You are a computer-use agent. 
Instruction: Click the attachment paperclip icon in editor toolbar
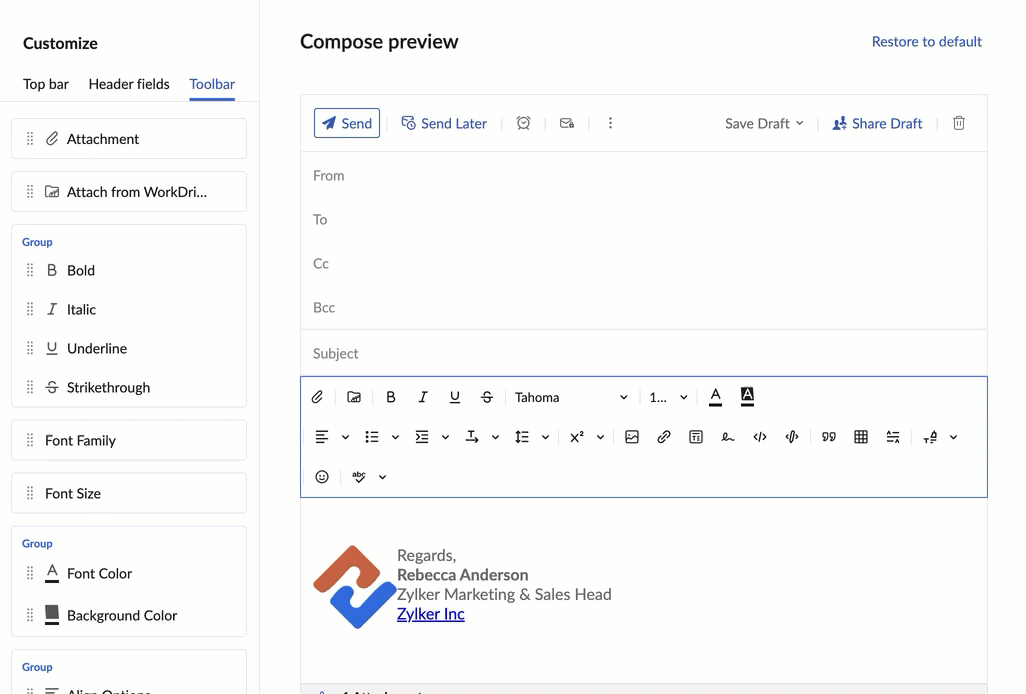click(317, 397)
